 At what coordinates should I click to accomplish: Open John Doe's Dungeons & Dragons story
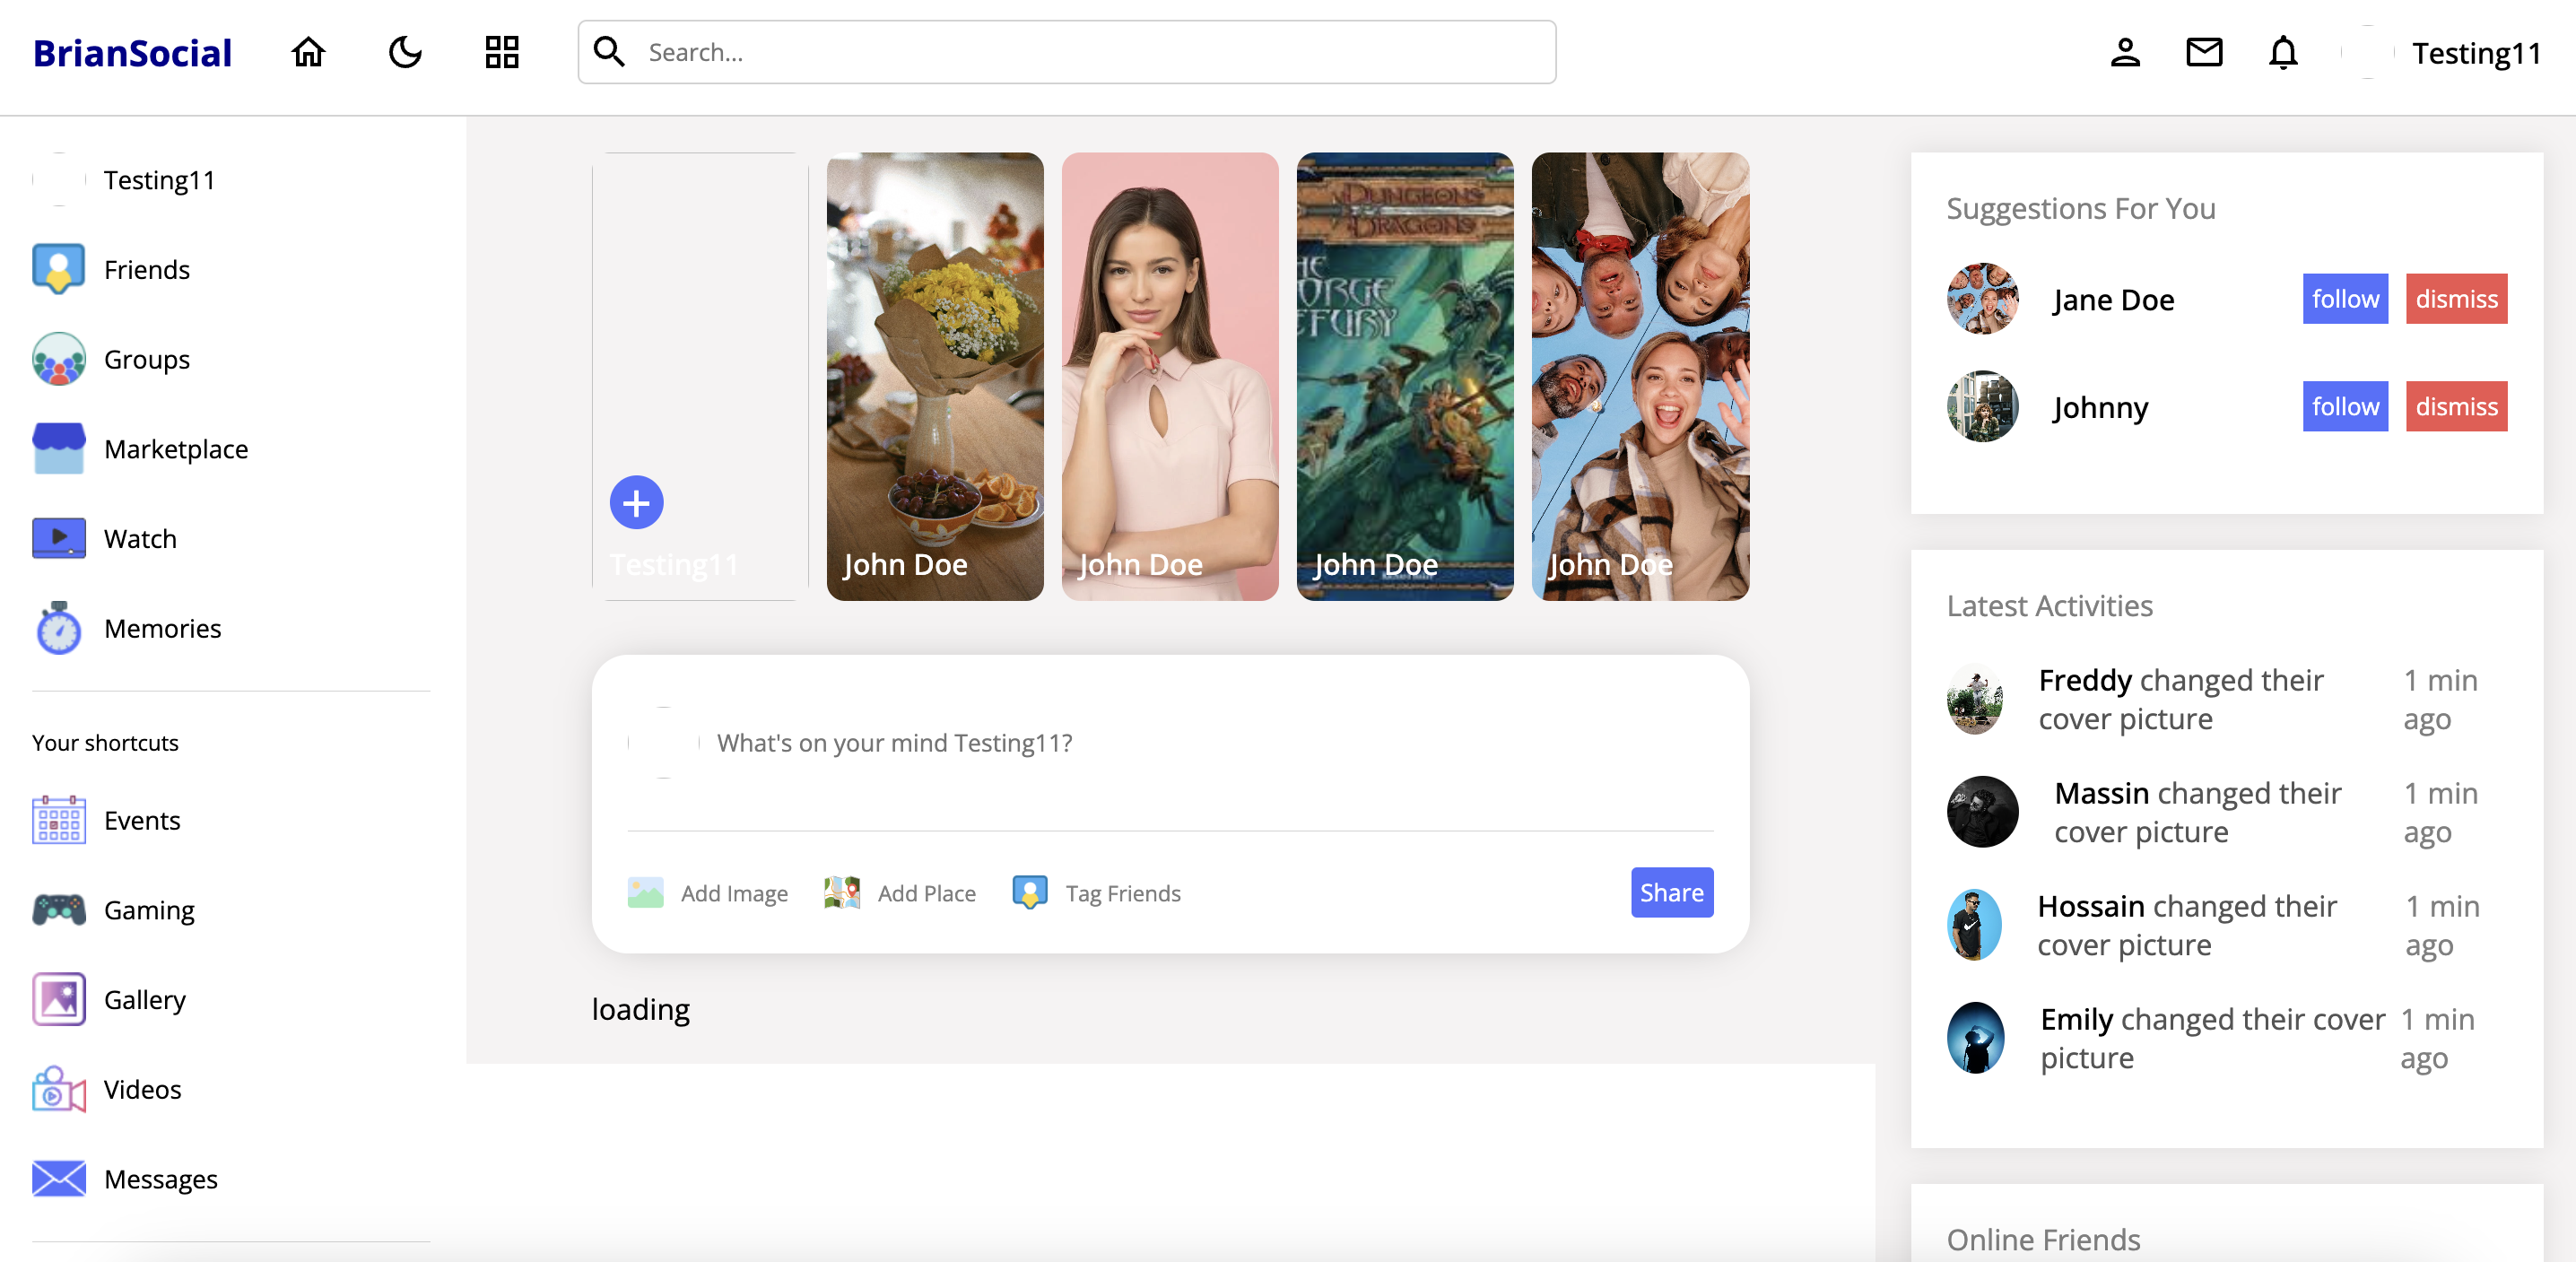1404,376
